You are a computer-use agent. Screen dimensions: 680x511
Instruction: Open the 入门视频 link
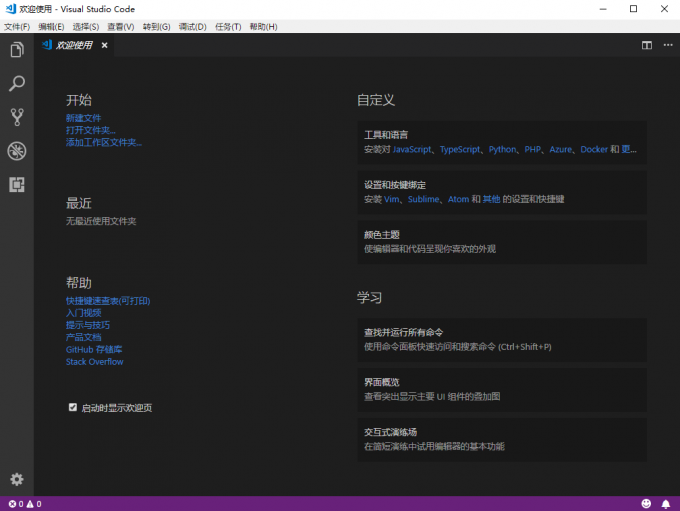(x=83, y=313)
